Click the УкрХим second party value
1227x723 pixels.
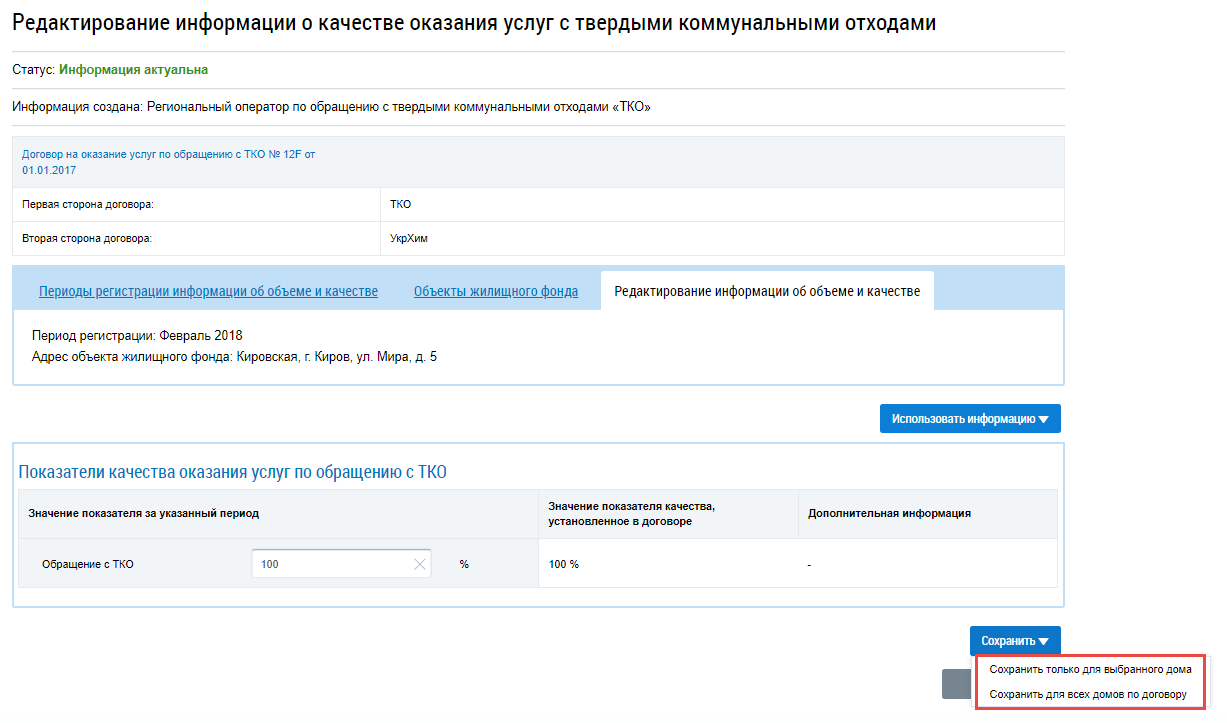pyautogui.click(x=406, y=239)
